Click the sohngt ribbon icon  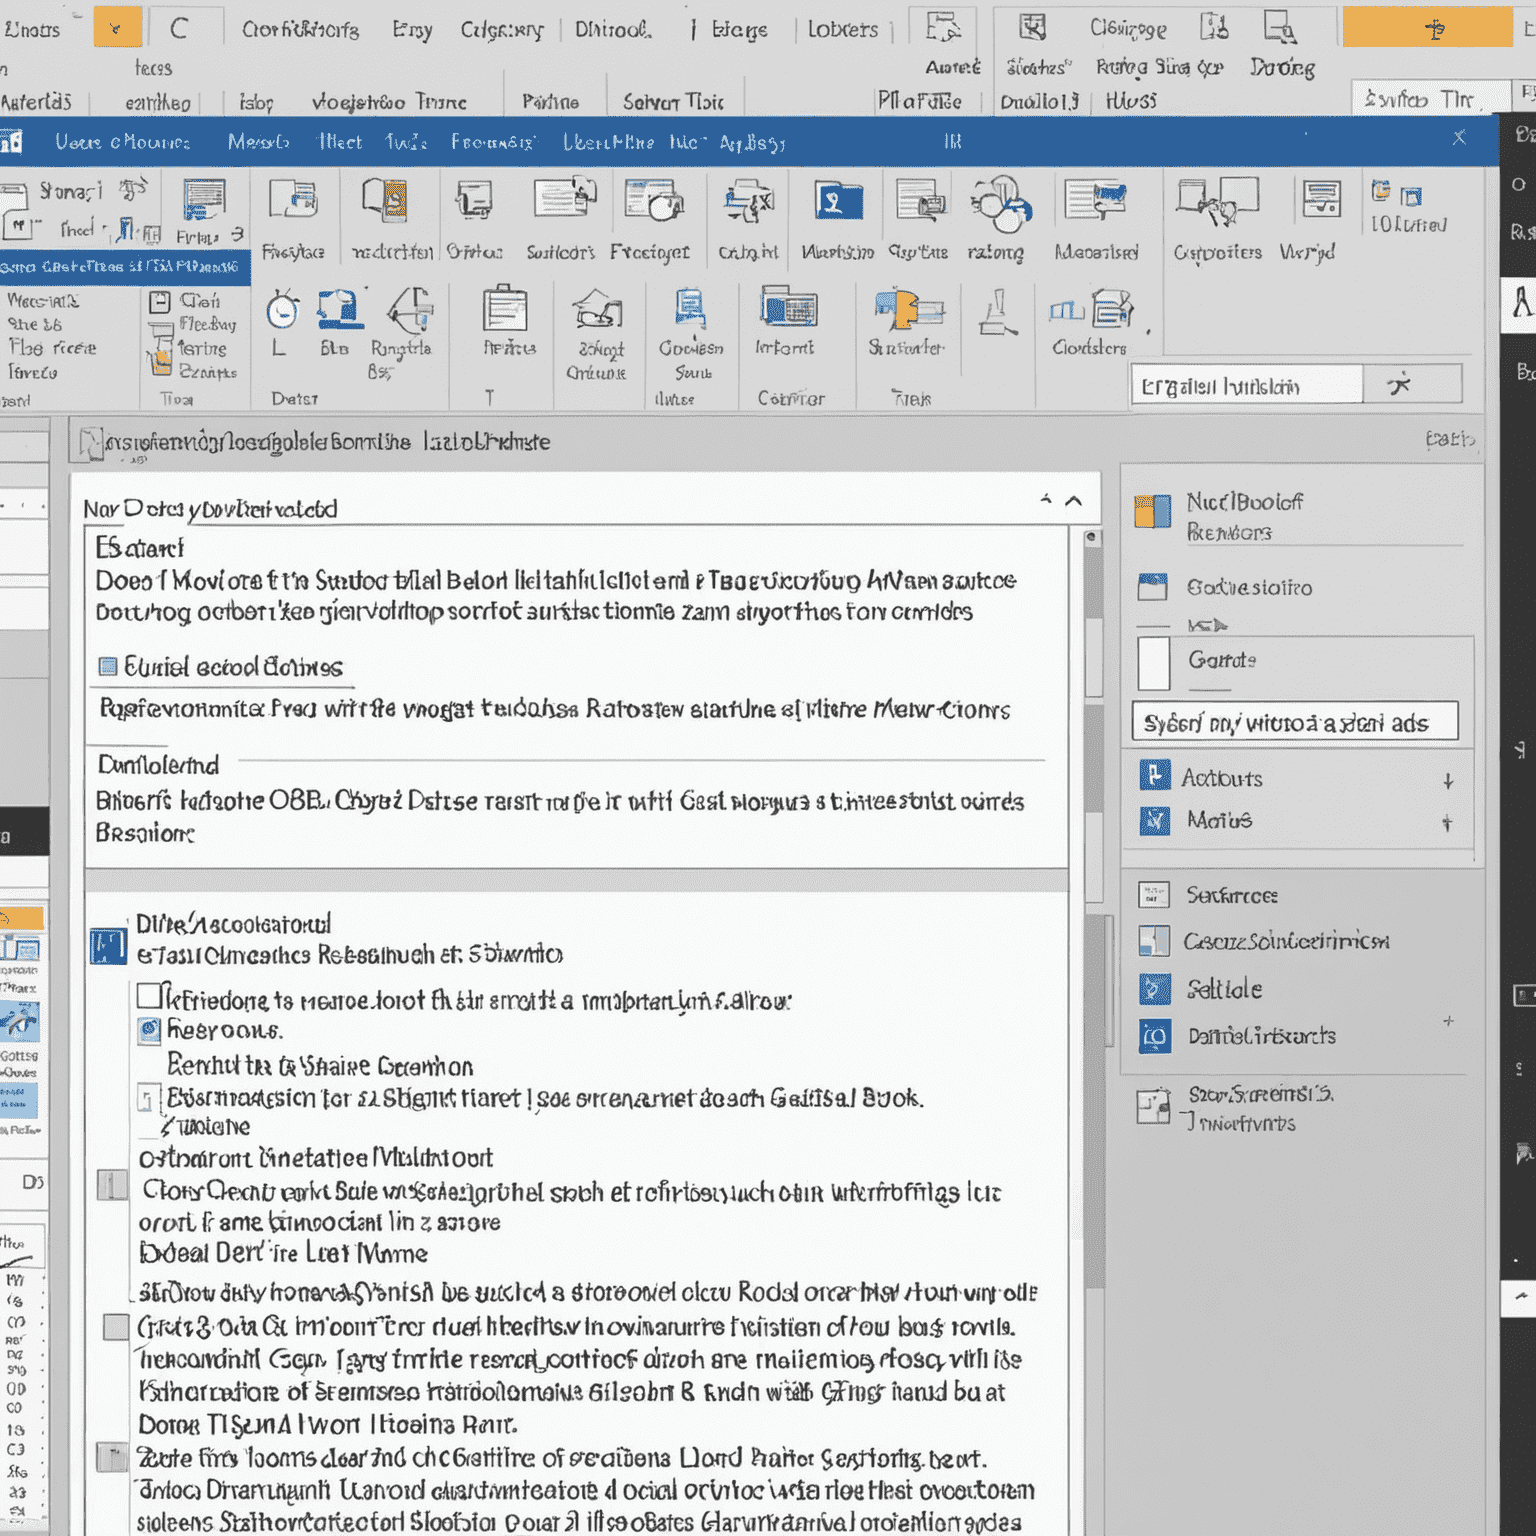tap(598, 309)
